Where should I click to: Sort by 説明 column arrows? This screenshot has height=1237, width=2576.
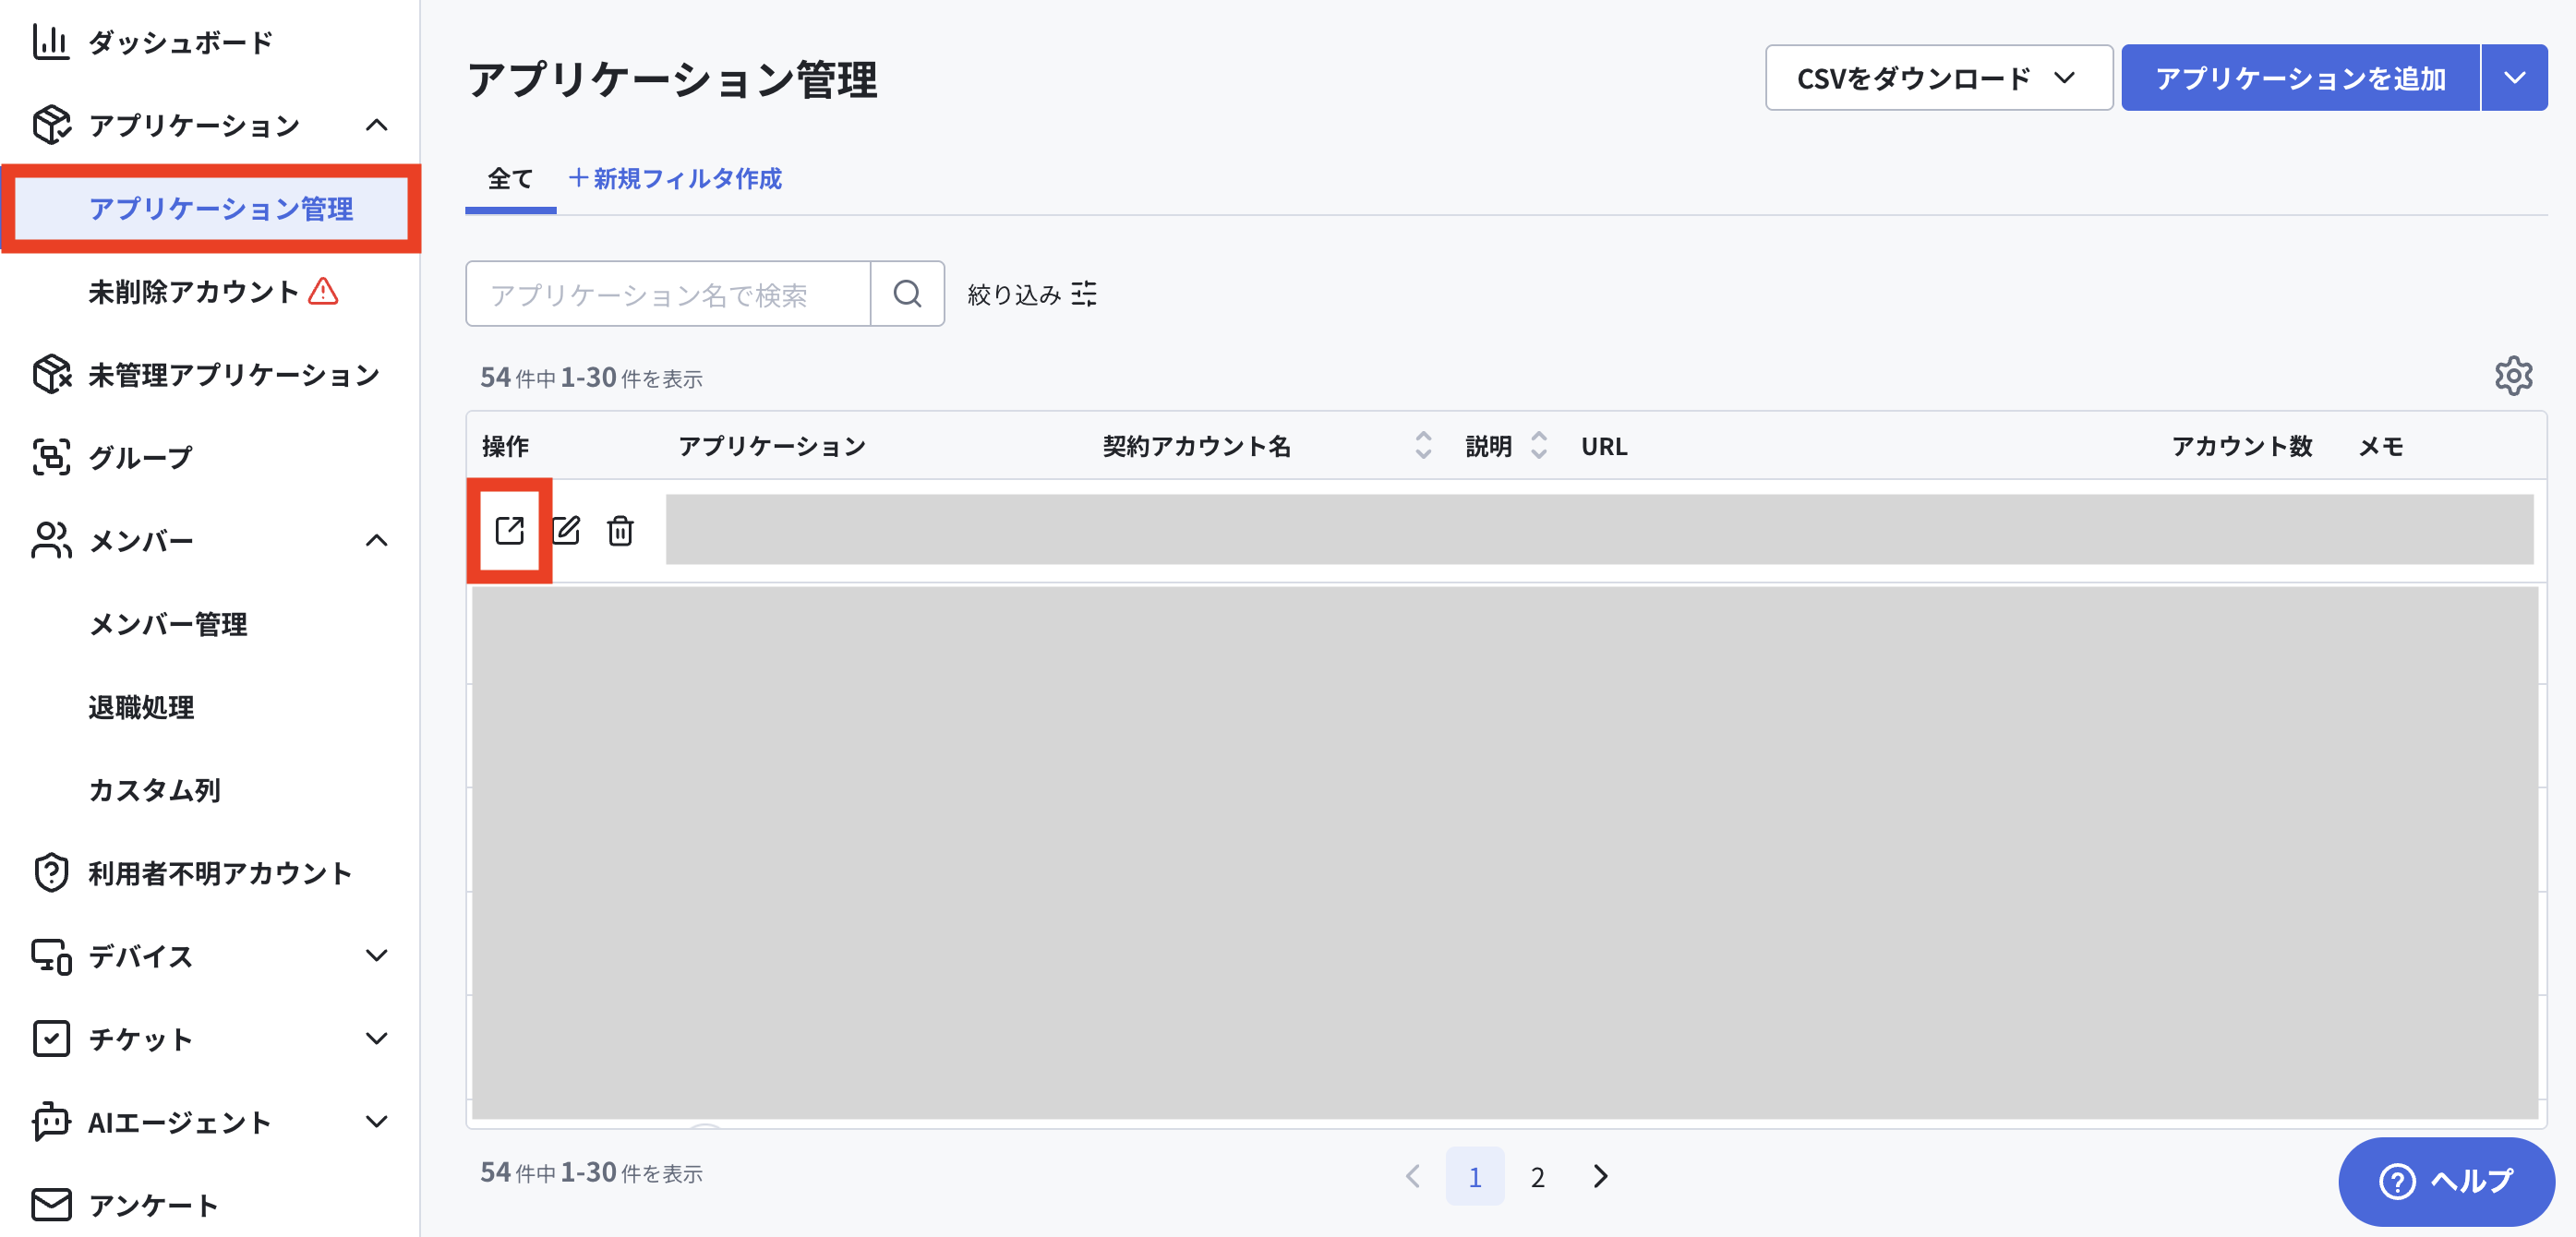pyautogui.click(x=1538, y=445)
